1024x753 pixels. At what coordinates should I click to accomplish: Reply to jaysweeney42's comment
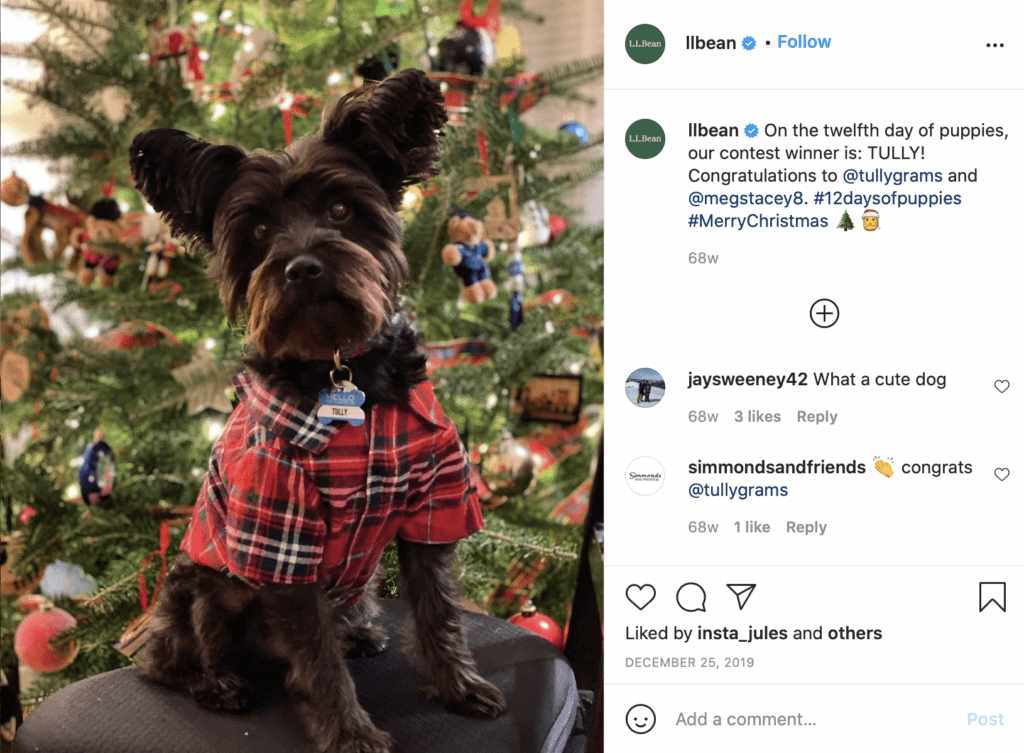(x=817, y=417)
